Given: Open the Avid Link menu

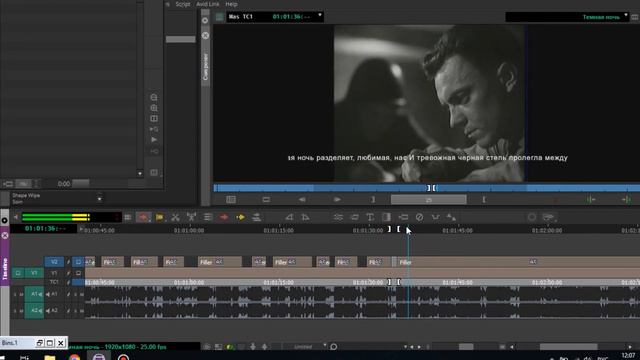Looking at the screenshot, I should [207, 4].
